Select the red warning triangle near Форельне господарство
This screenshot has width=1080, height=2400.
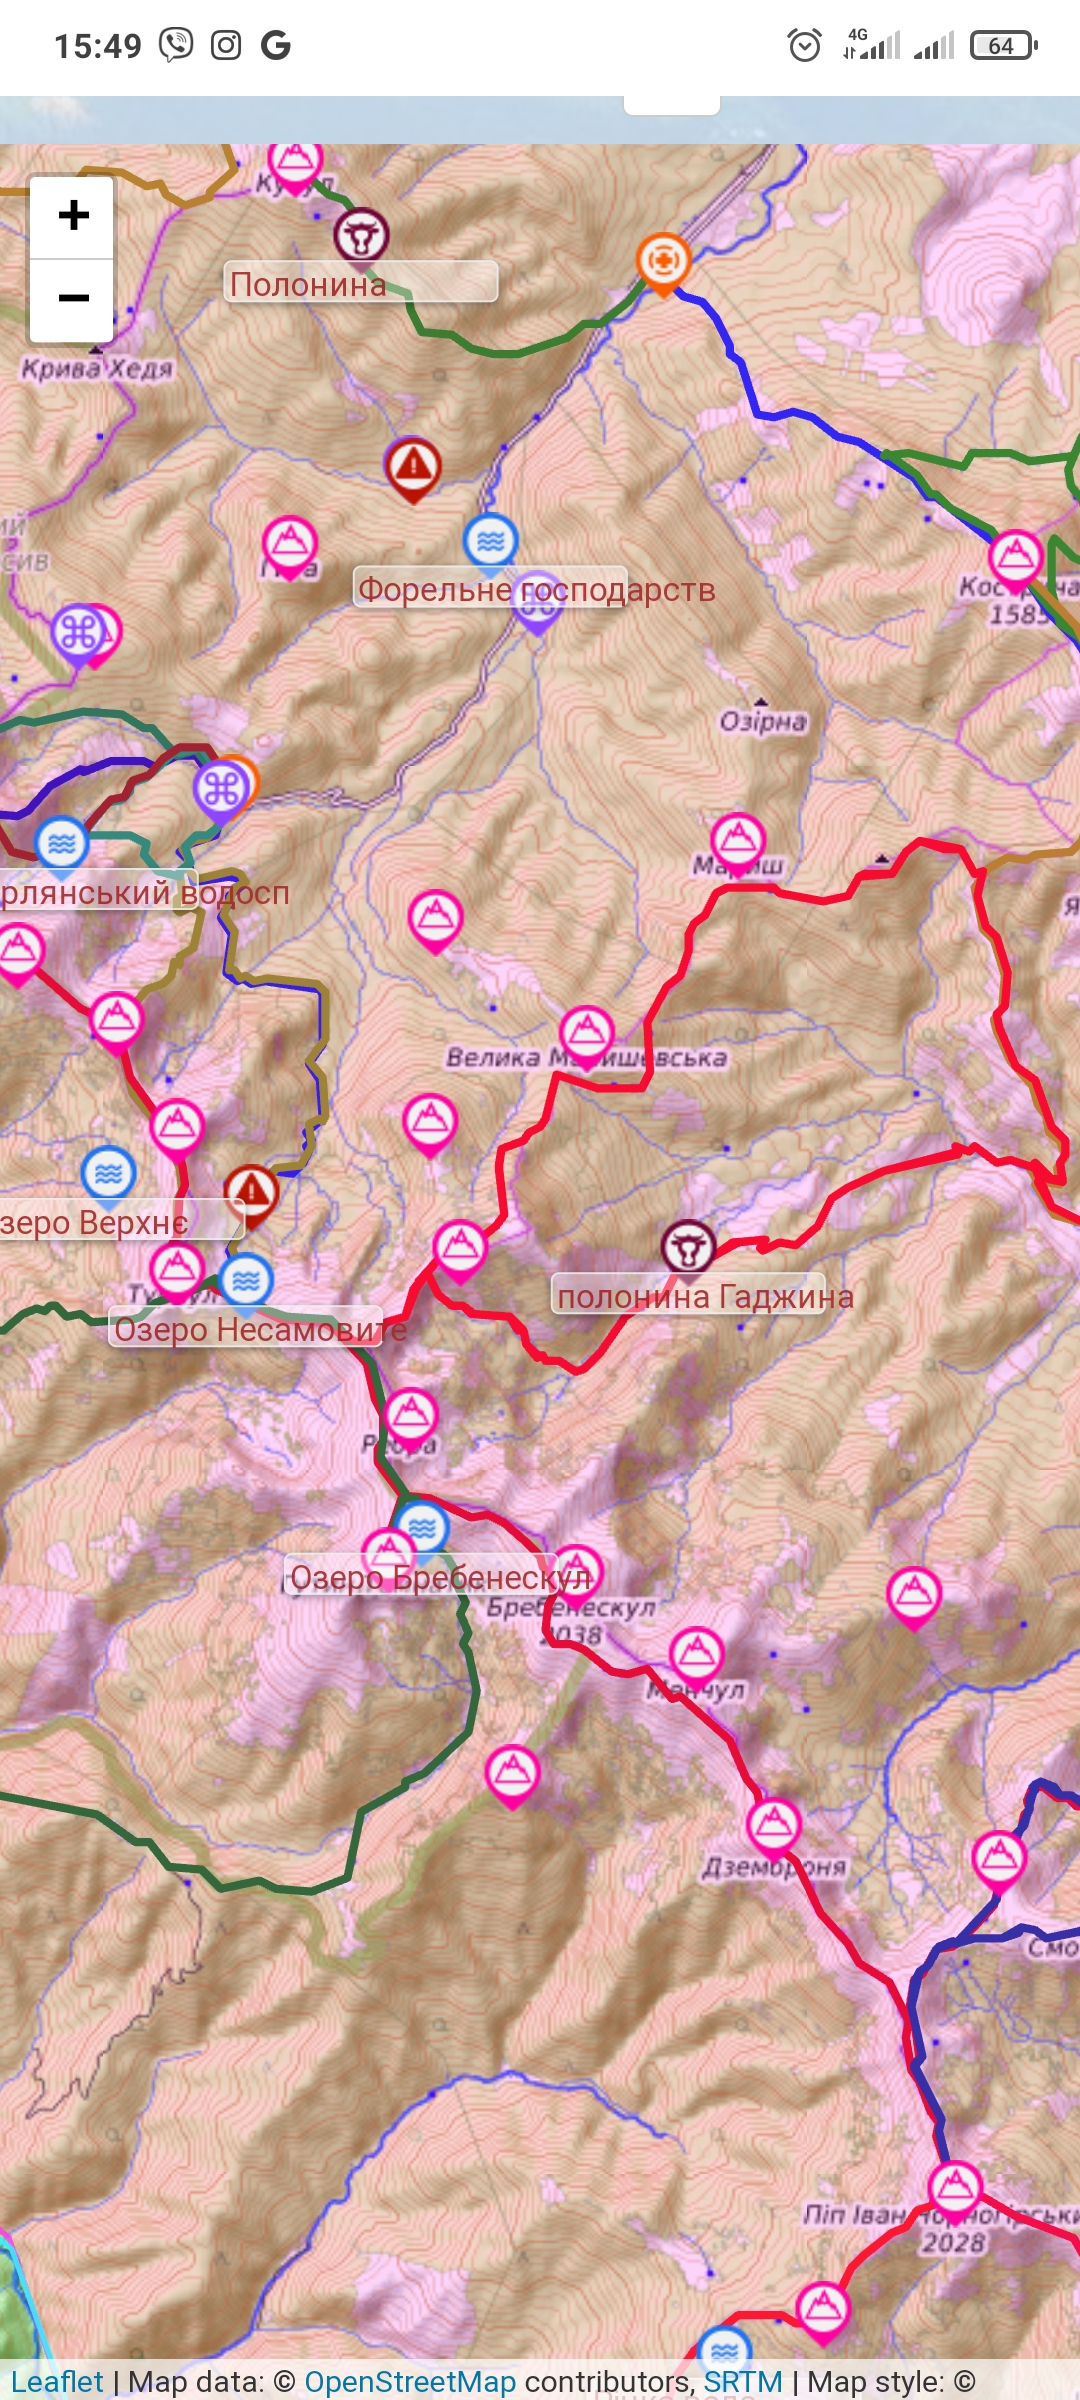tap(413, 469)
